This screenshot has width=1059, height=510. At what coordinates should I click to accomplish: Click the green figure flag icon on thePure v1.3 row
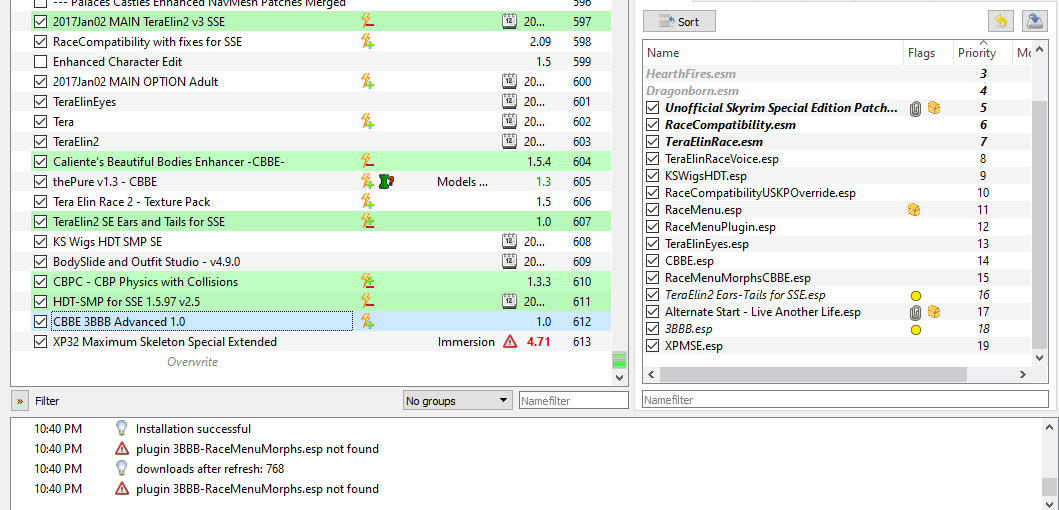(386, 182)
